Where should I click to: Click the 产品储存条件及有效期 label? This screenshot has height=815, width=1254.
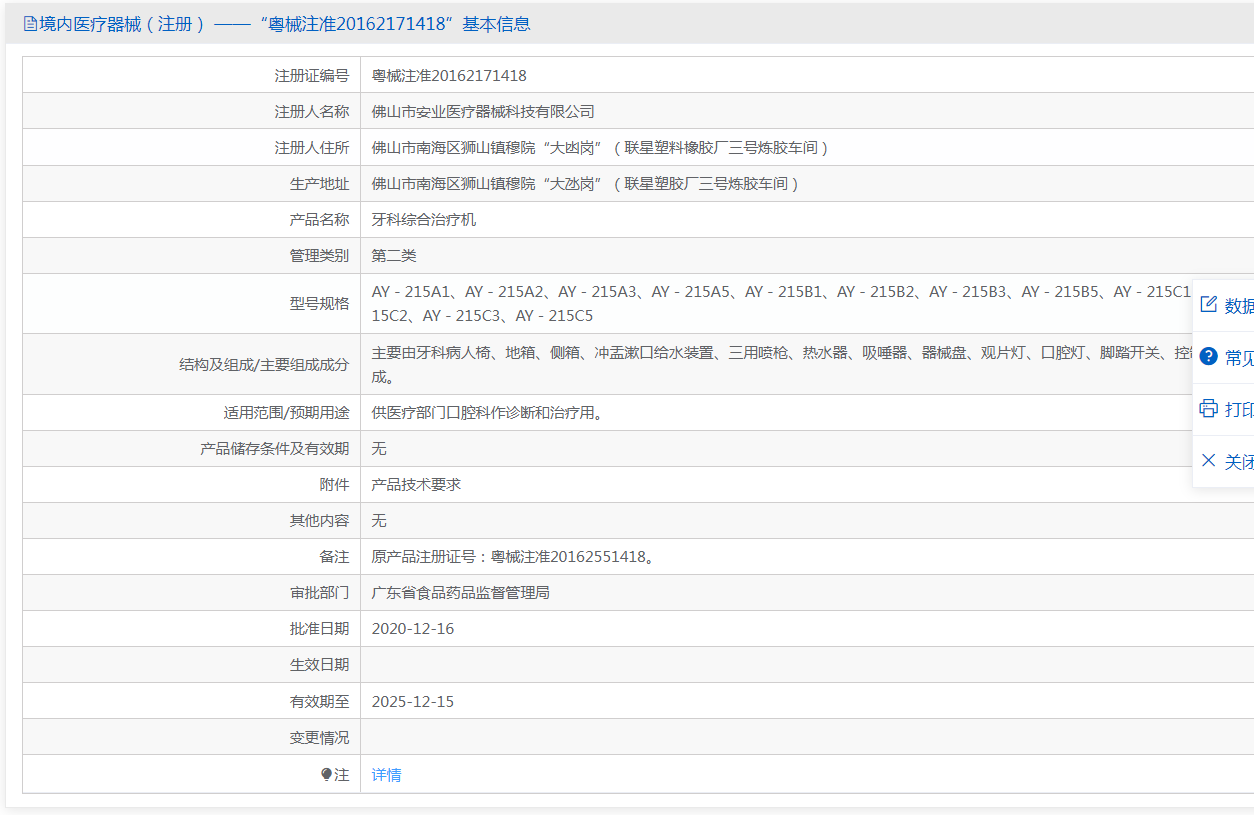click(275, 448)
